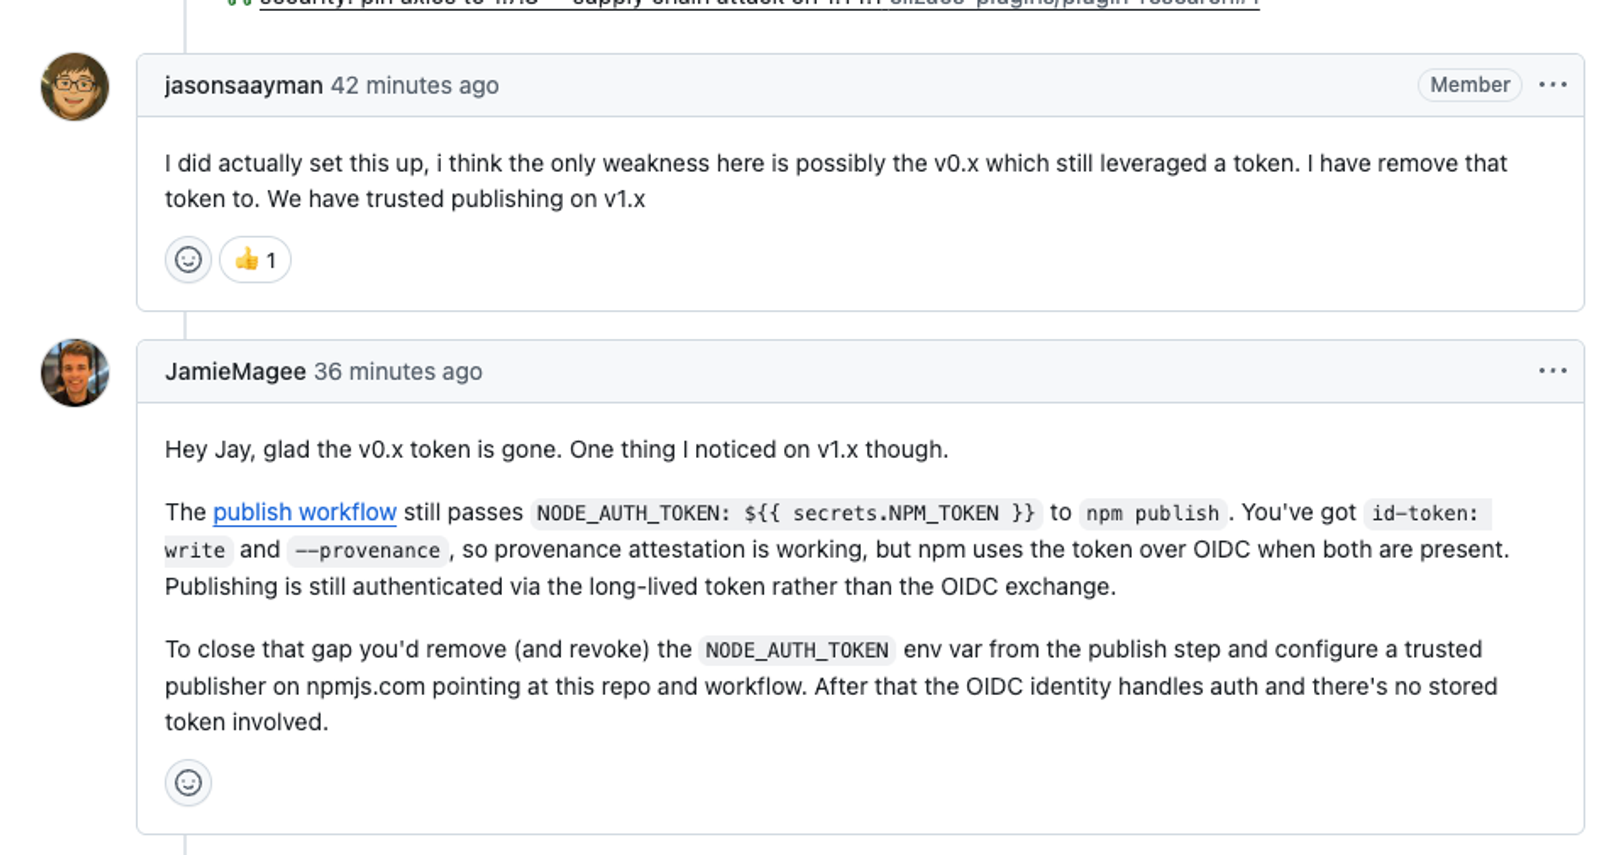Open the publish workflow link
1600x855 pixels.
point(303,512)
